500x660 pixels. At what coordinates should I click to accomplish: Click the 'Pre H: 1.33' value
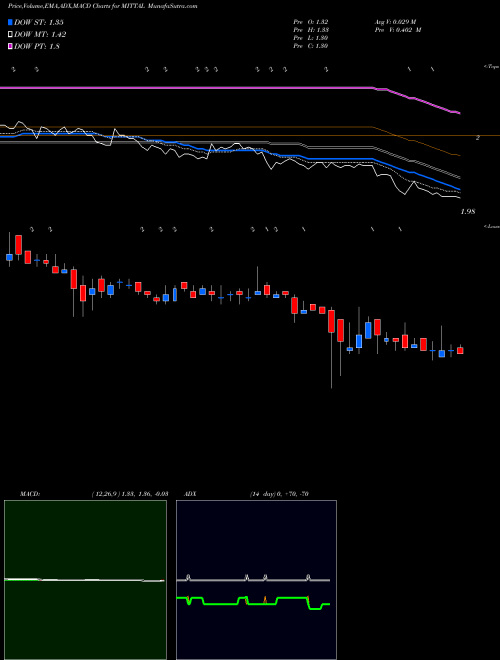(x=311, y=30)
